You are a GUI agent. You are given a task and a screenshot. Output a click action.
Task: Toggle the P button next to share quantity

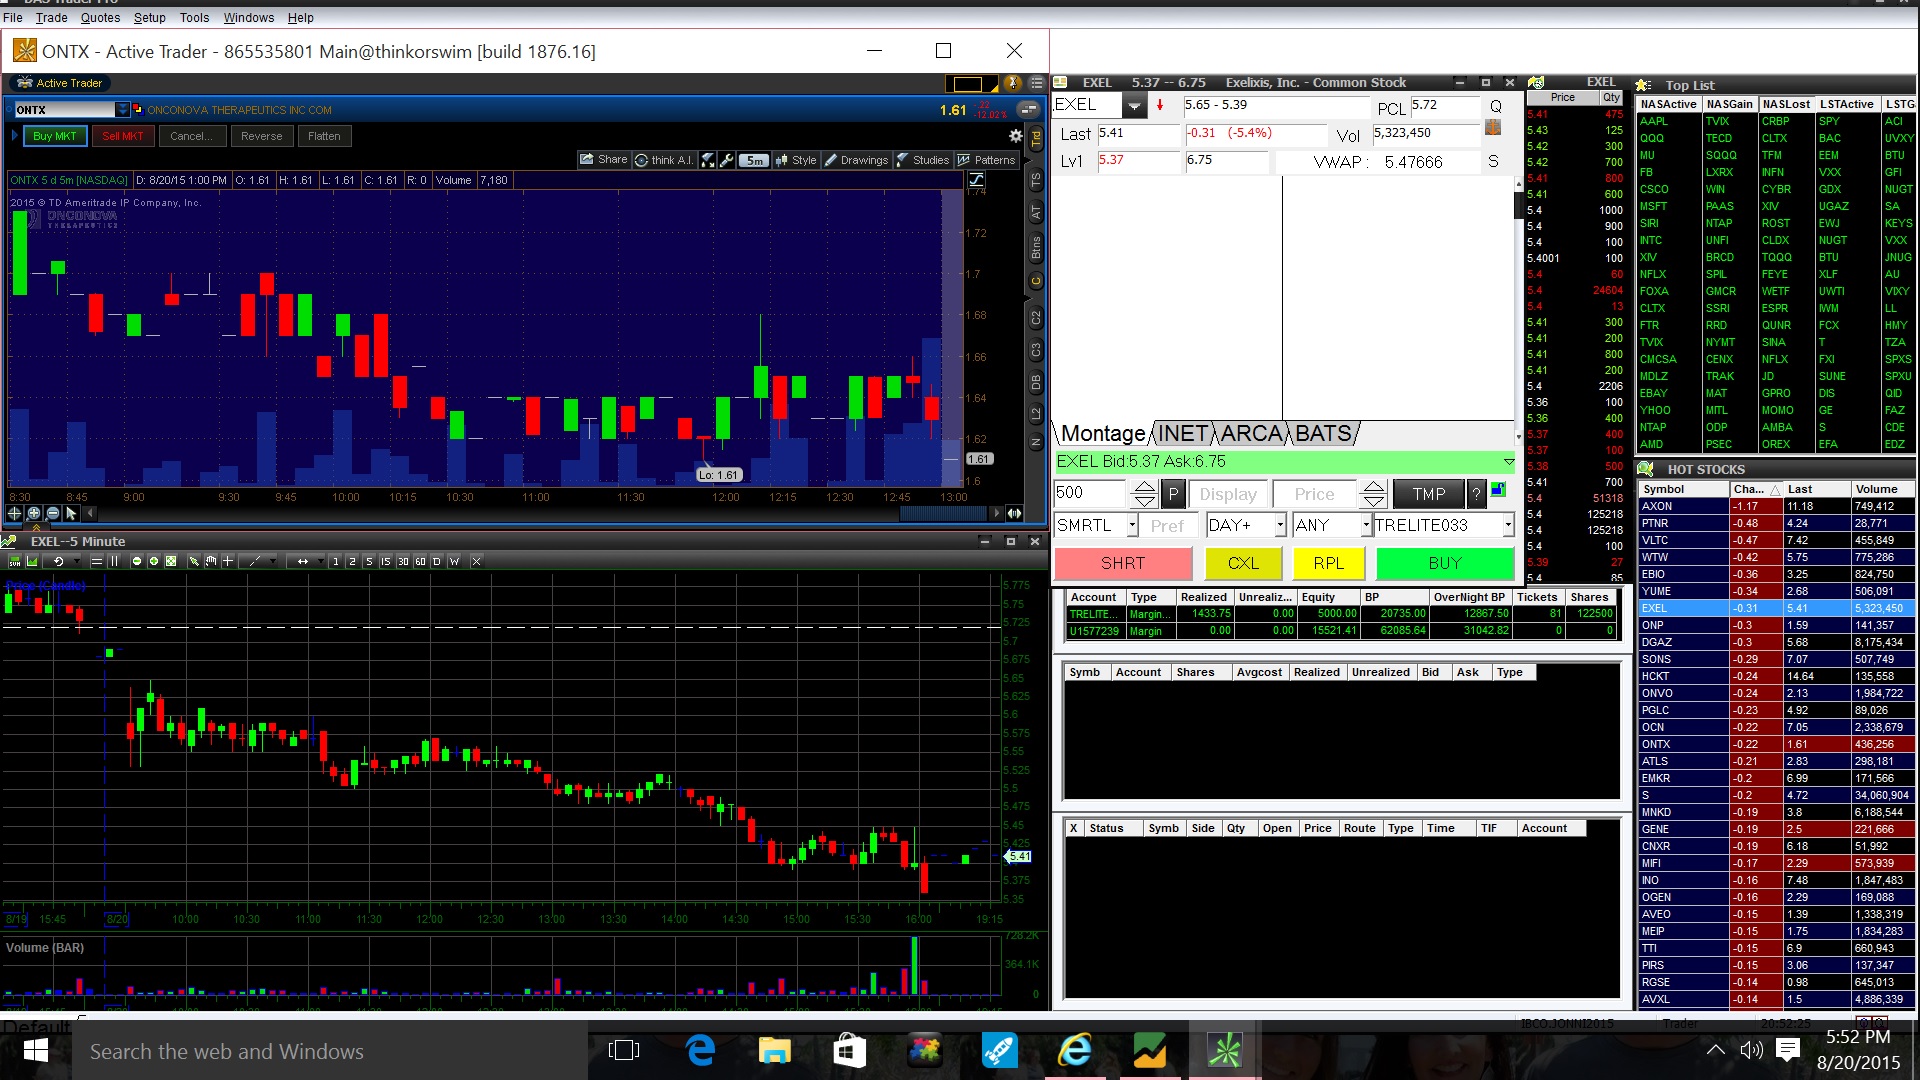tap(1173, 494)
